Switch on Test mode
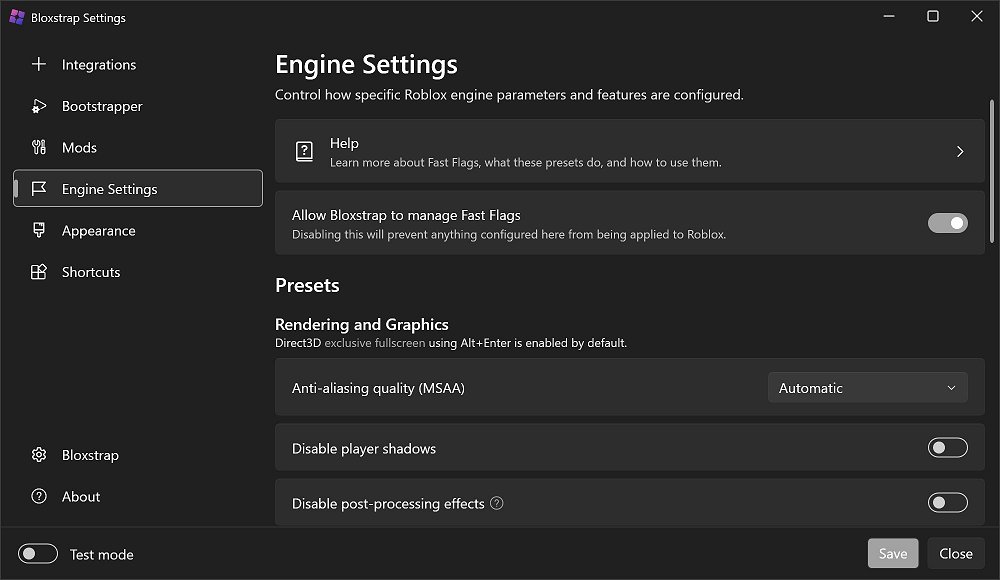Image resolution: width=1000 pixels, height=580 pixels. (38, 554)
